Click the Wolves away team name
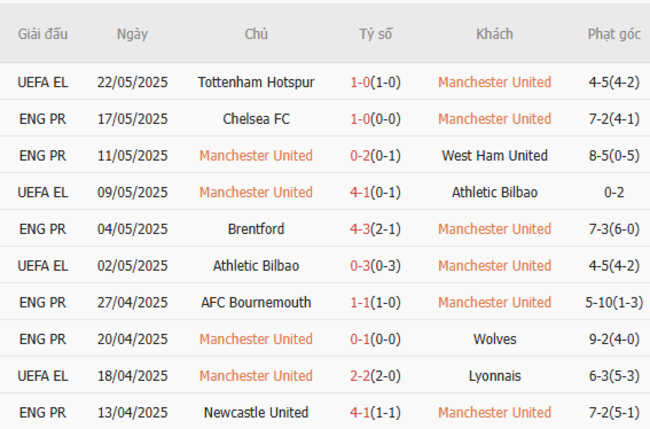This screenshot has width=650, height=429. pyautogui.click(x=494, y=339)
